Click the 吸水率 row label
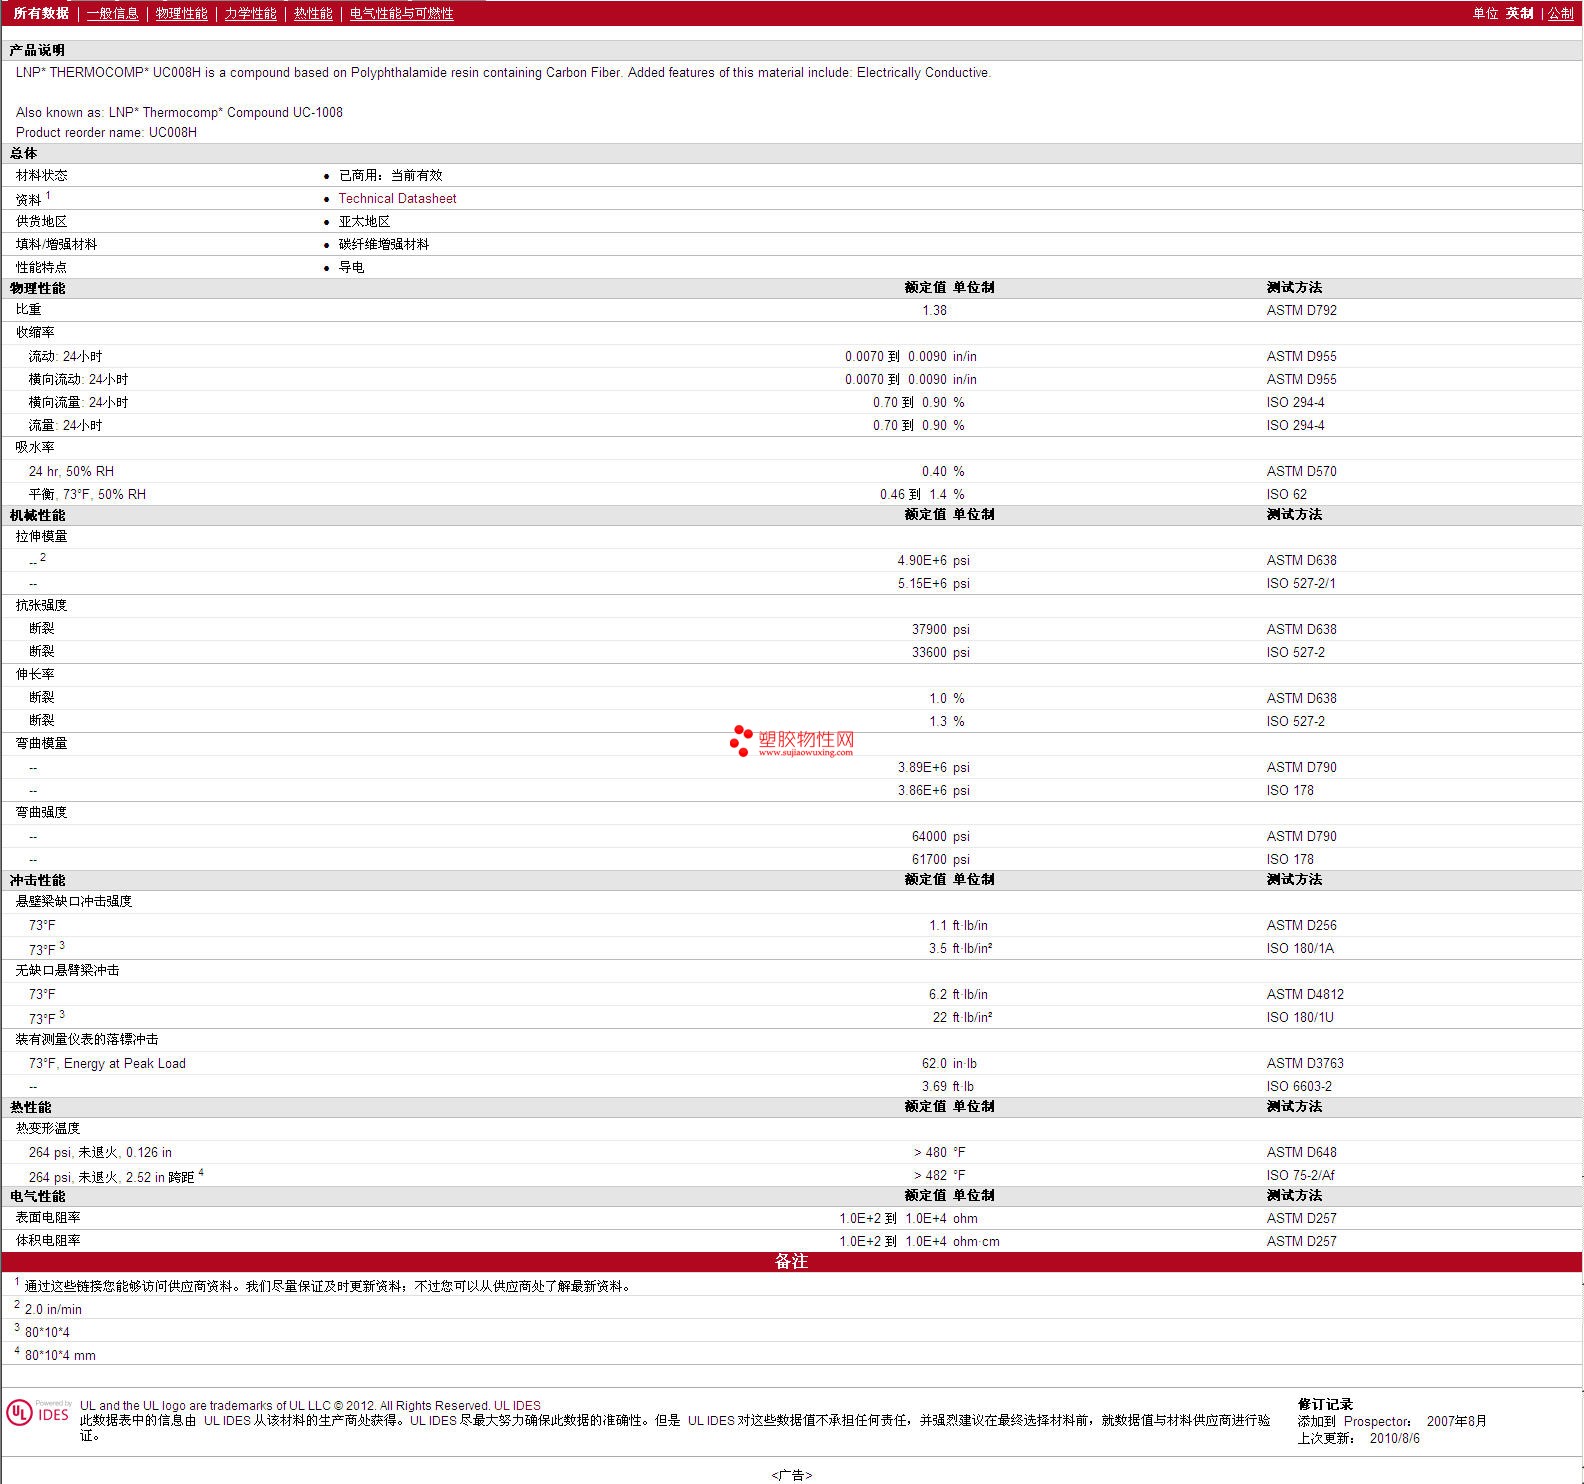This screenshot has width=1584, height=1484. [35, 447]
